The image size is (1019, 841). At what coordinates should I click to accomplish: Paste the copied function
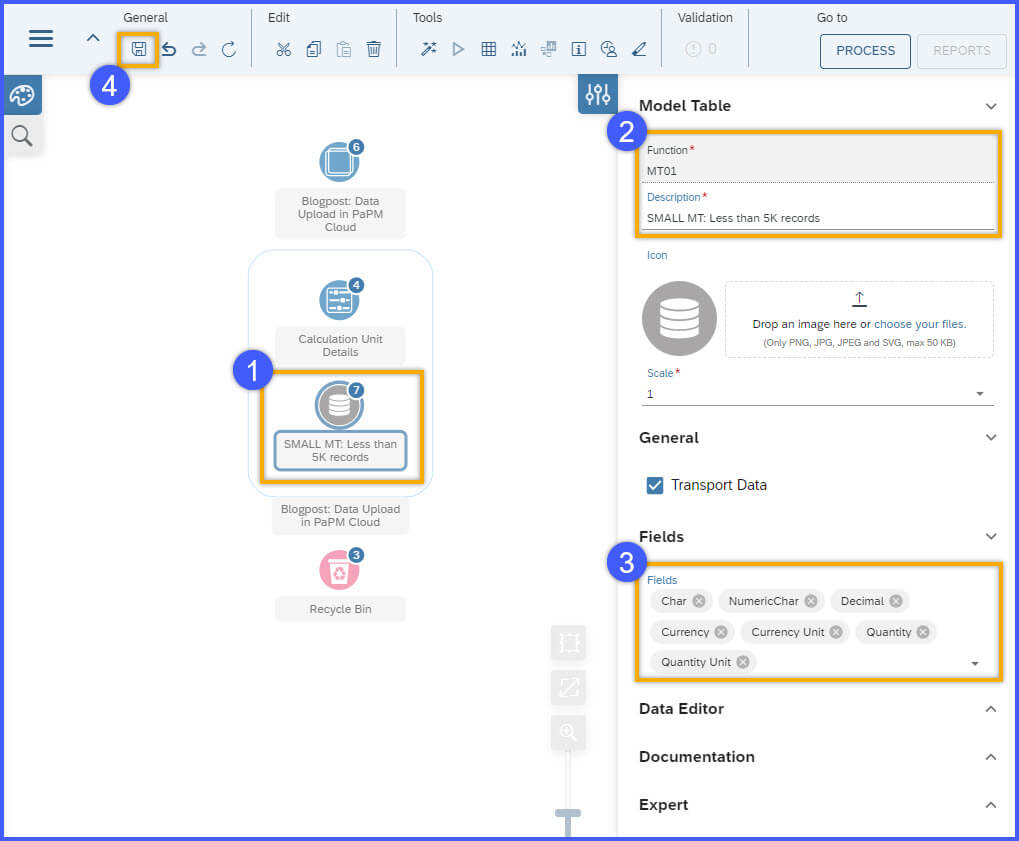pyautogui.click(x=344, y=49)
